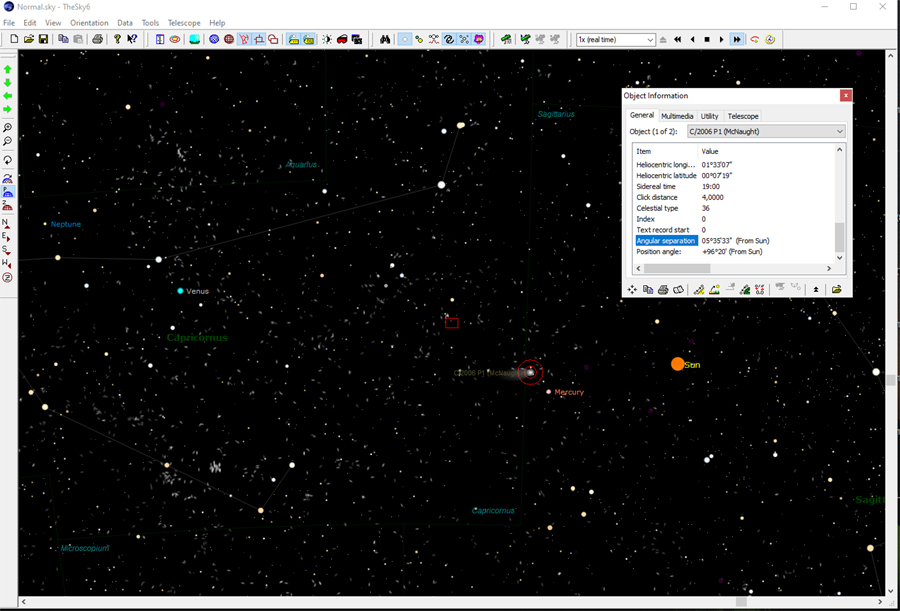900x611 pixels.
Task: Click the clock set-time icon in toolbar
Action: [770, 40]
